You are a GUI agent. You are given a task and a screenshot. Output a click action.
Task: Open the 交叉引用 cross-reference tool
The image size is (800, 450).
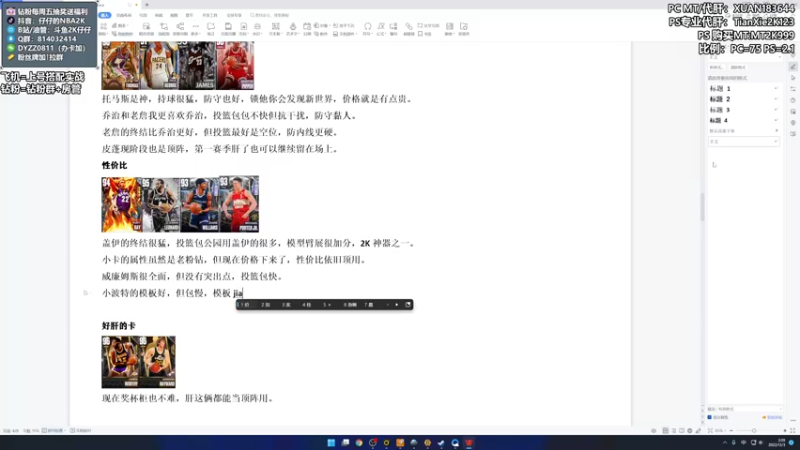[x=428, y=26]
